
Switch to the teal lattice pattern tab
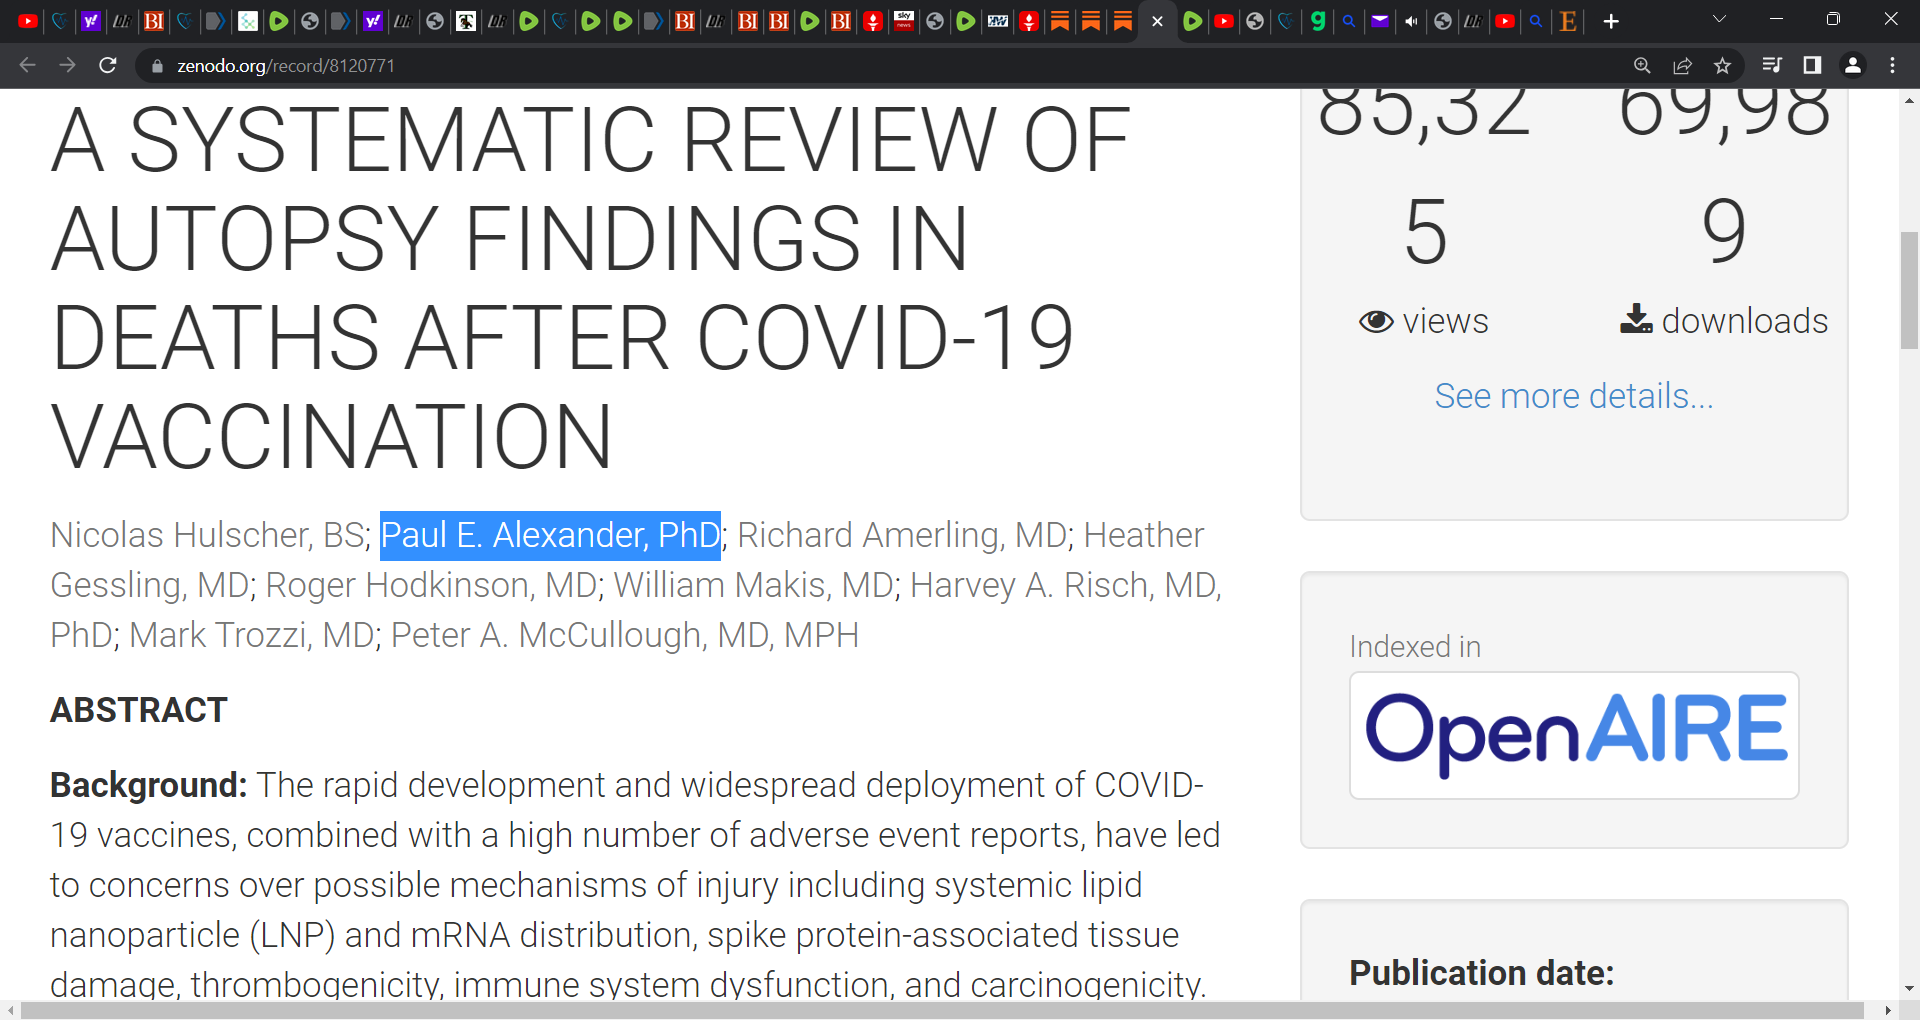(248, 21)
